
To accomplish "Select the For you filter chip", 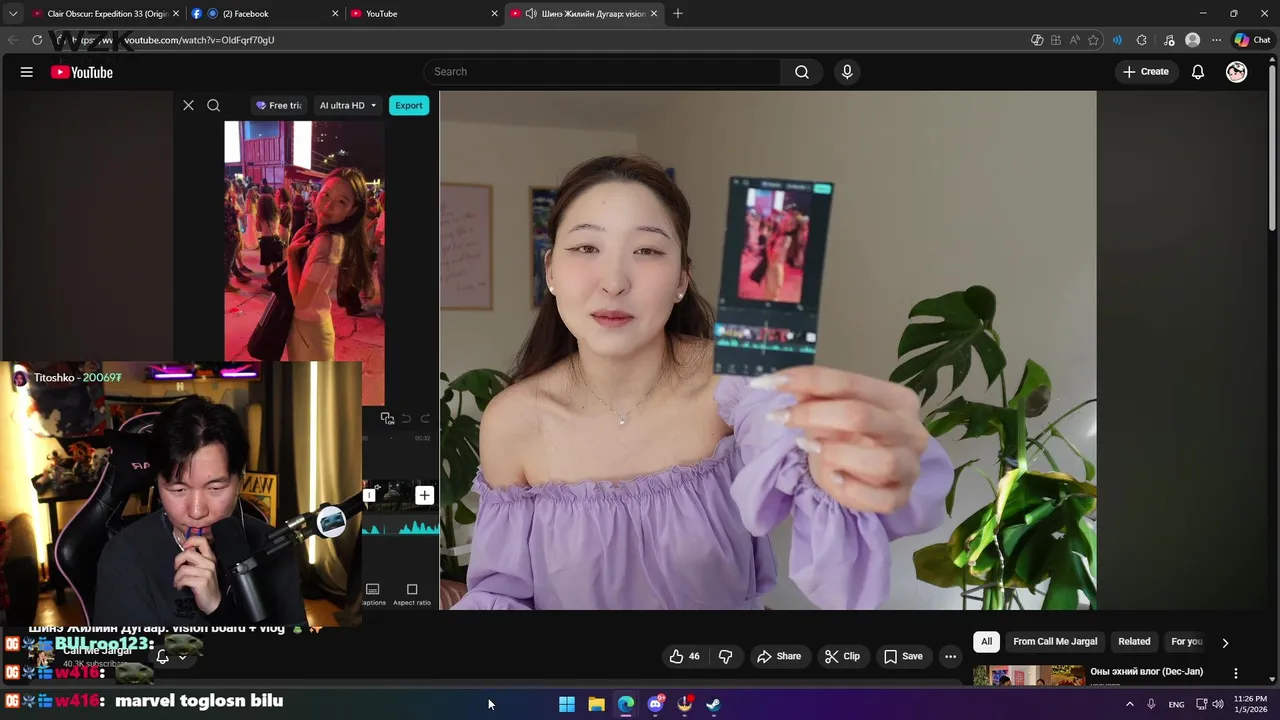I will [1187, 642].
